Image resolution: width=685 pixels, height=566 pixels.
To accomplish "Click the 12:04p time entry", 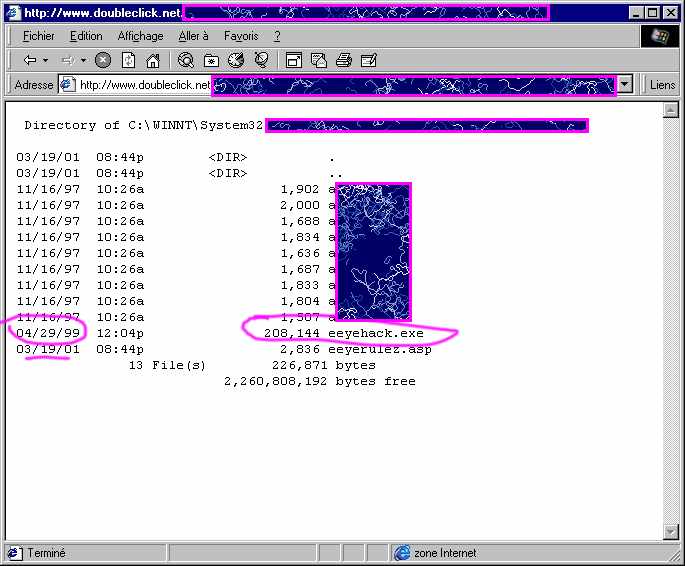I will (x=120, y=333).
